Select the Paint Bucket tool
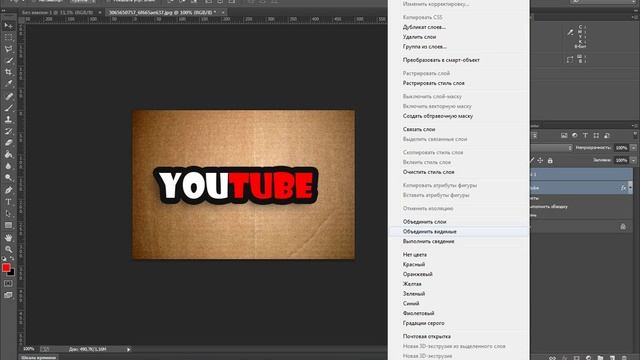640x360 pixels. 8,155
